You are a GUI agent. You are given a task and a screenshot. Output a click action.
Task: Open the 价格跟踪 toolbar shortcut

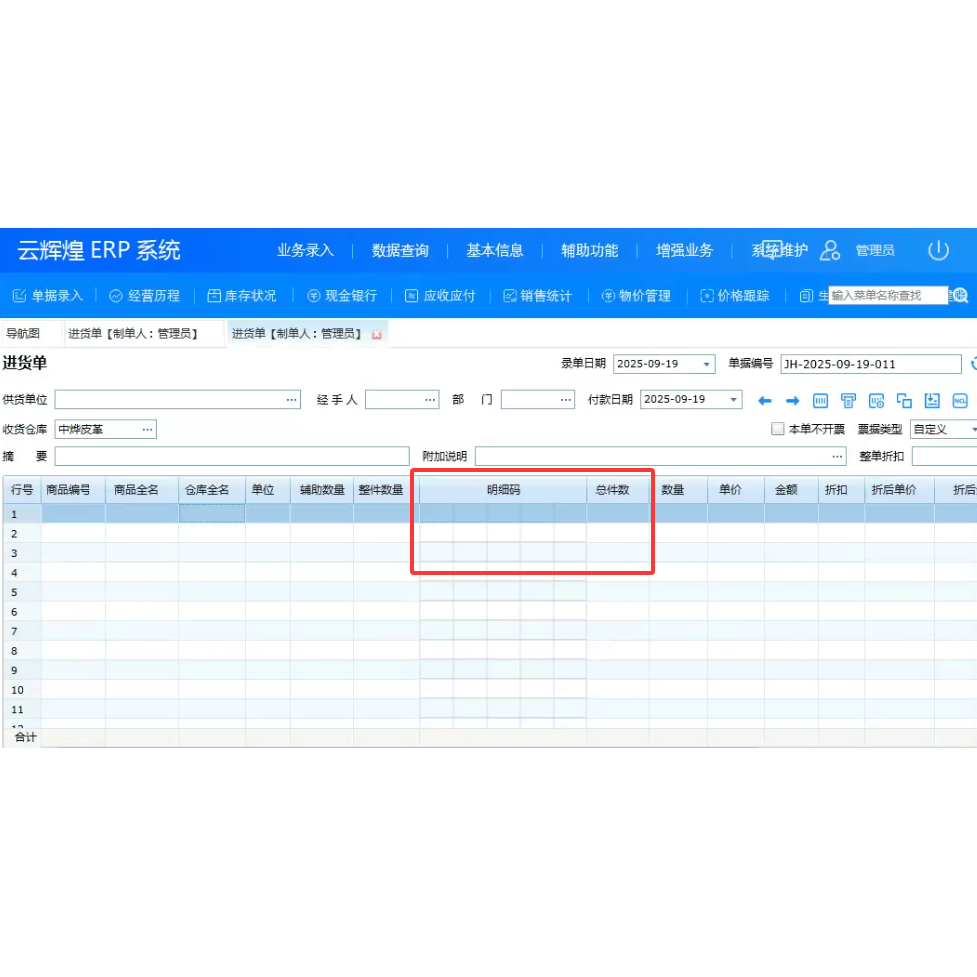pos(735,295)
